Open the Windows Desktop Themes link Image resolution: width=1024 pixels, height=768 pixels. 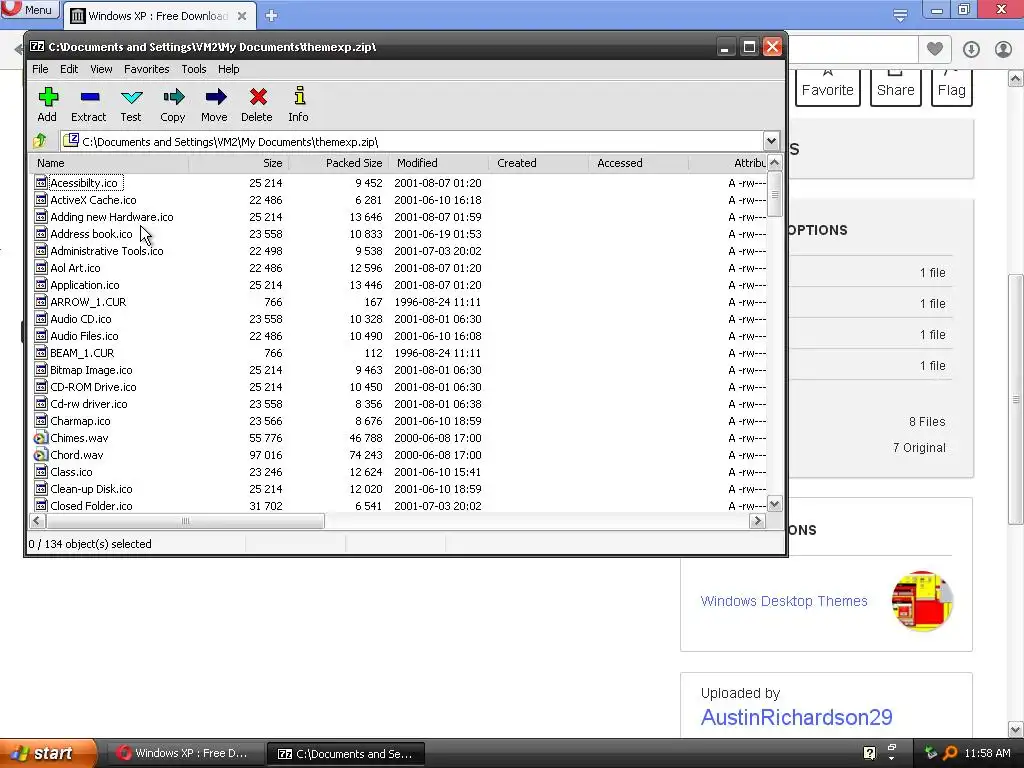pyautogui.click(x=784, y=601)
